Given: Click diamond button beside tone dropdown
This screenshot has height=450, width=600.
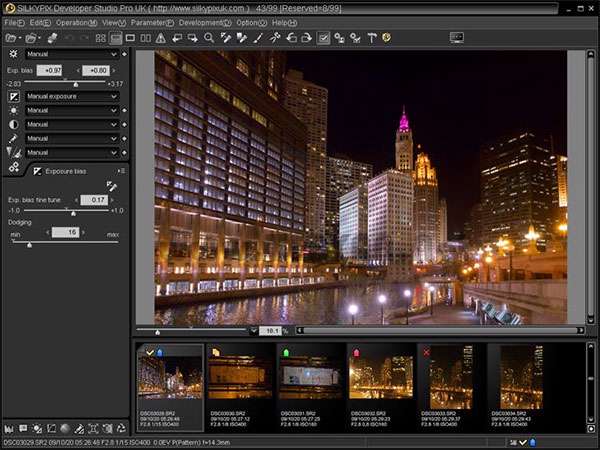Looking at the screenshot, I should (124, 125).
